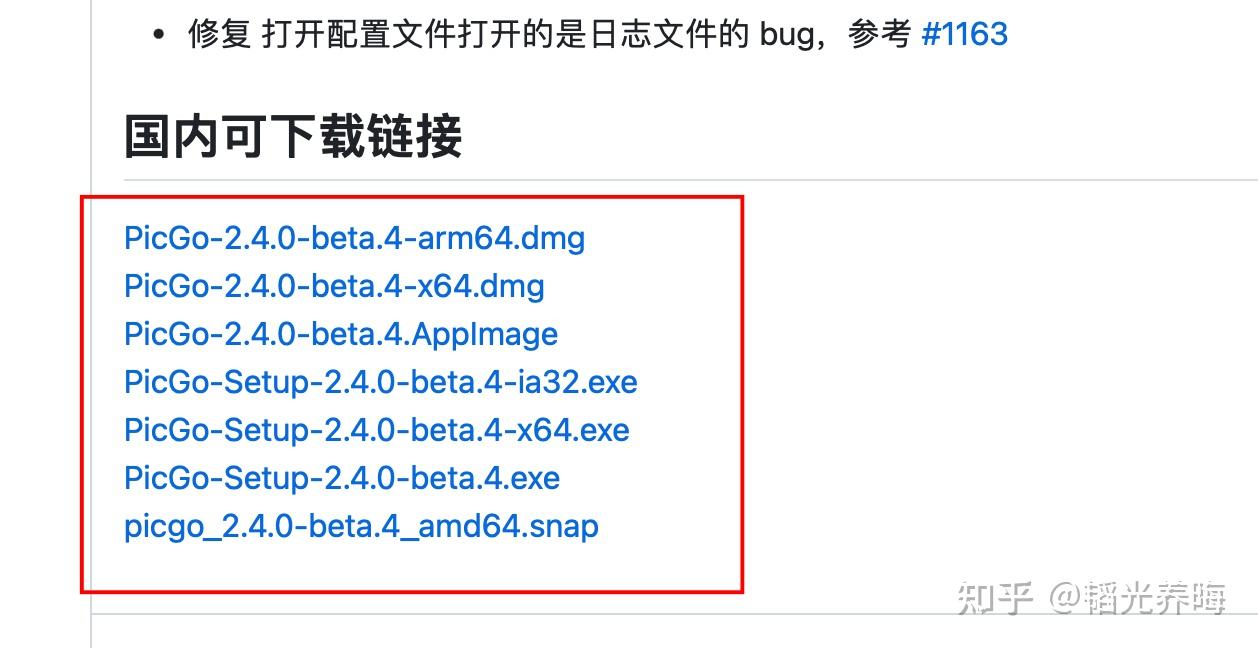
Task: Download PicGo-2.4.0-beta.4-arm64.dmg
Action: point(355,238)
